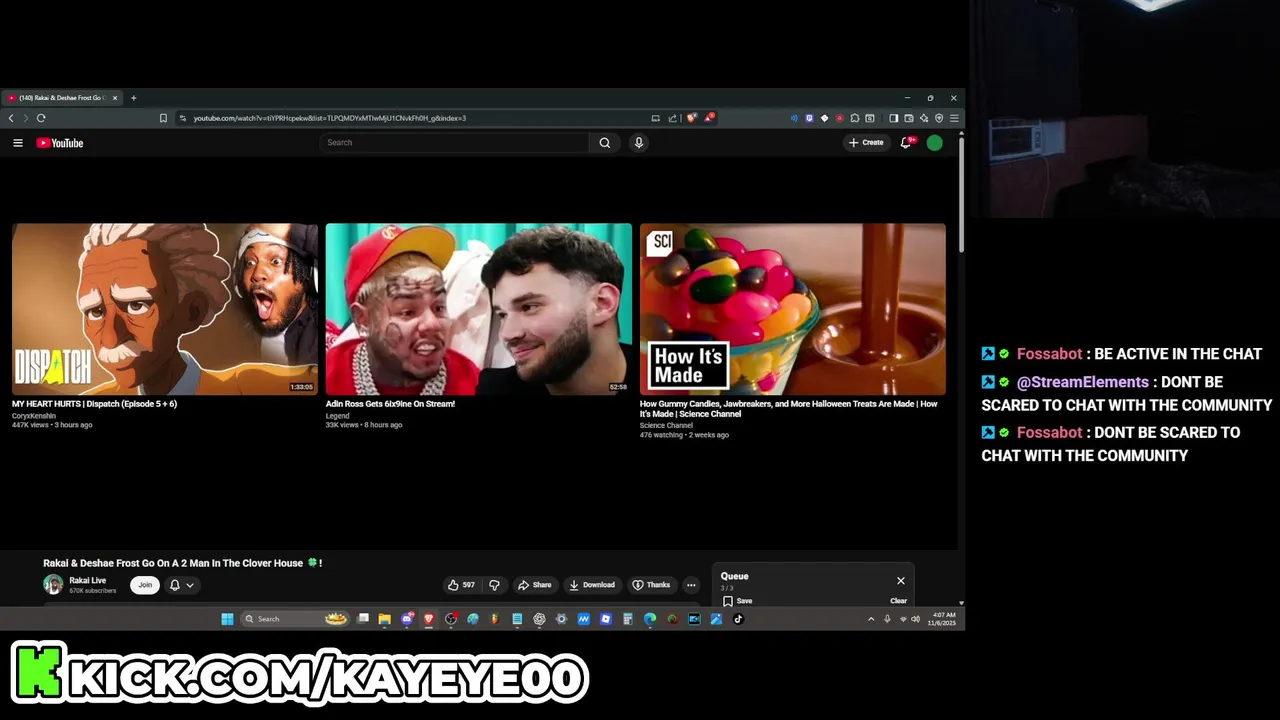This screenshot has width=1280, height=720.
Task: Open the How It's Made candy thumbnail
Action: [x=792, y=309]
